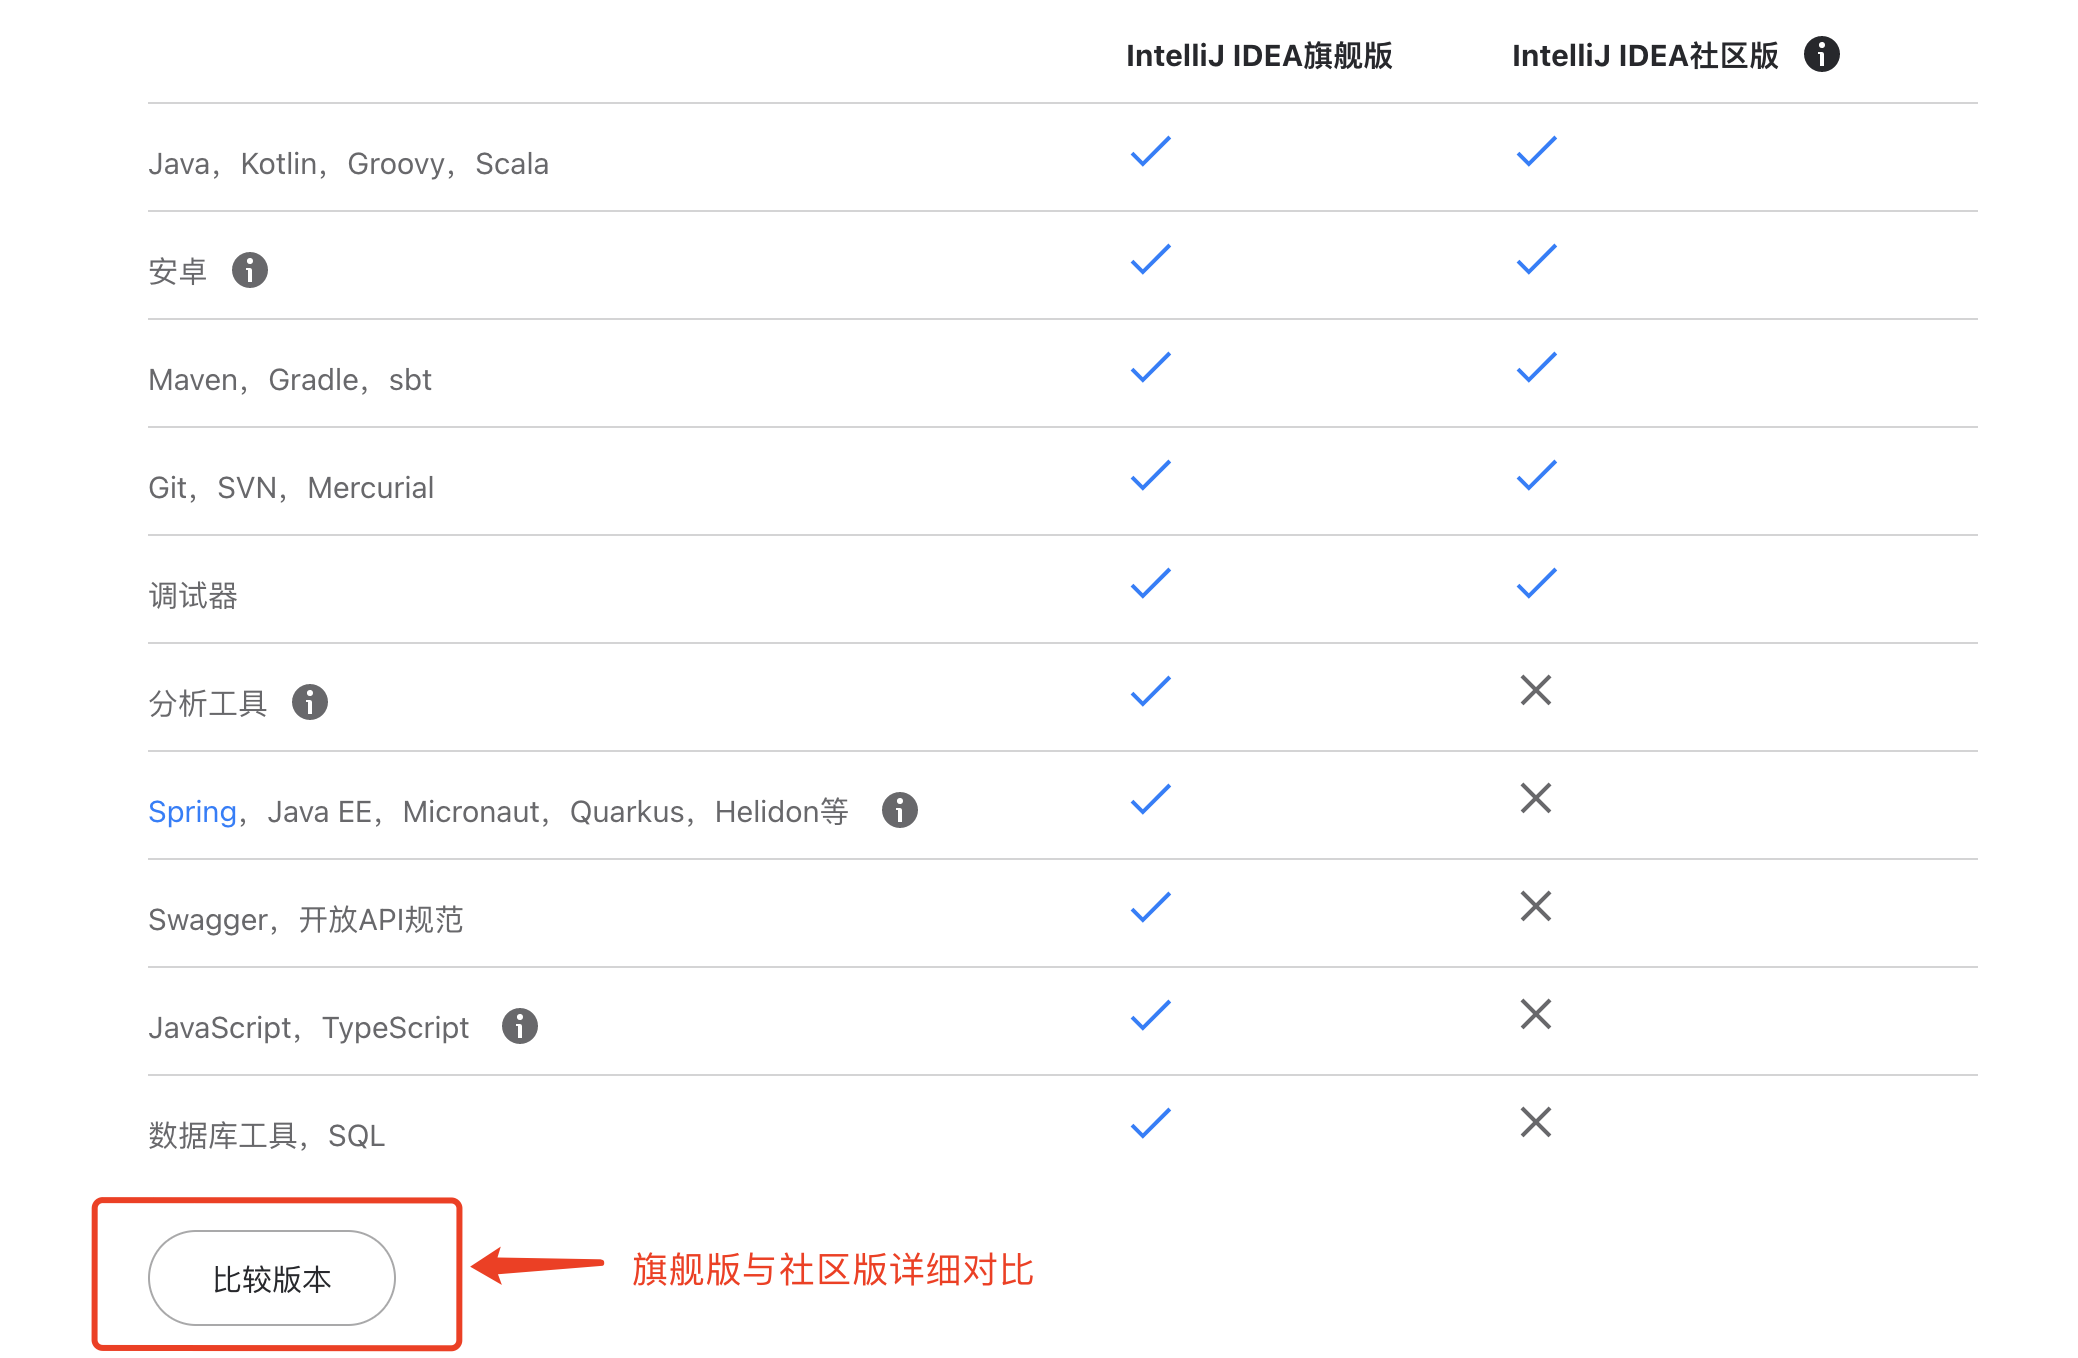Click info icon next to IntelliJ IDEA社区版
2078x1358 pixels.
pyautogui.click(x=1821, y=54)
